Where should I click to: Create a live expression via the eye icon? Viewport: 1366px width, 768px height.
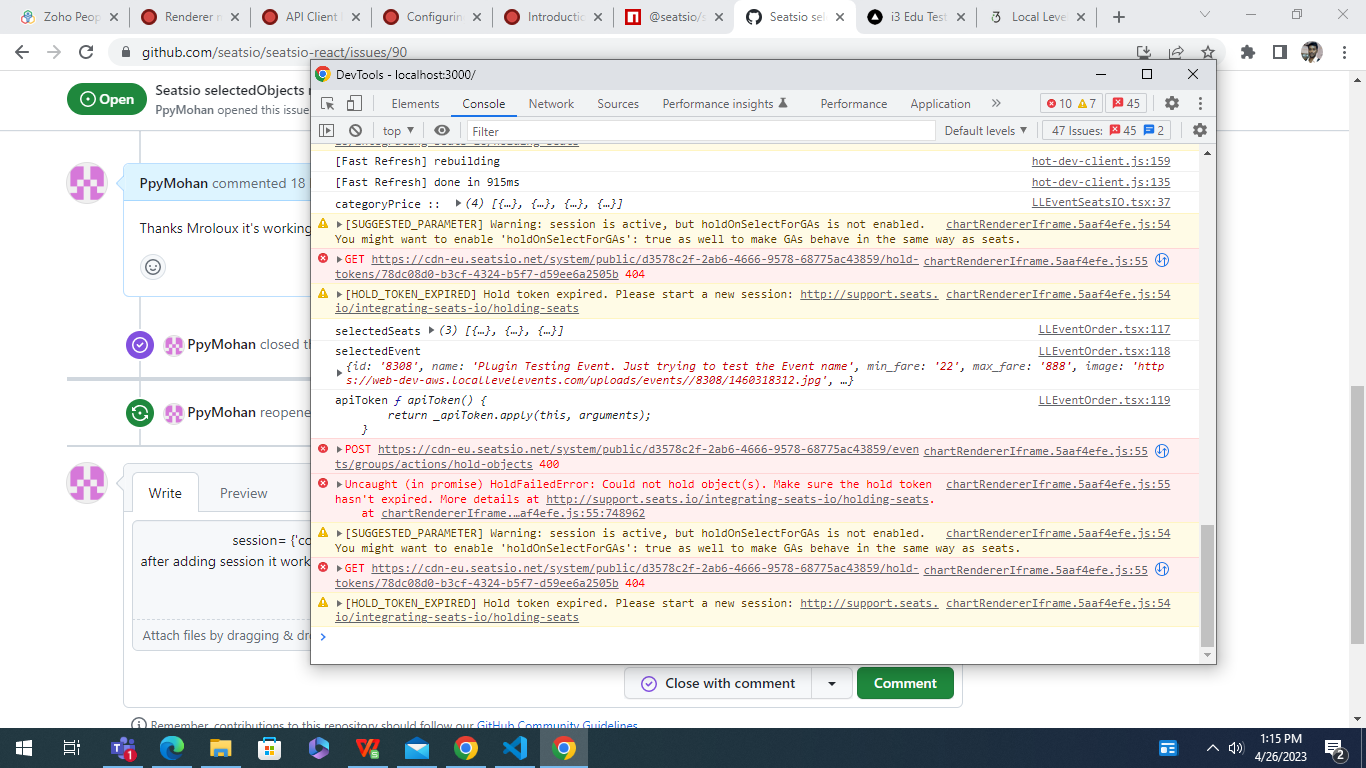coord(441,130)
